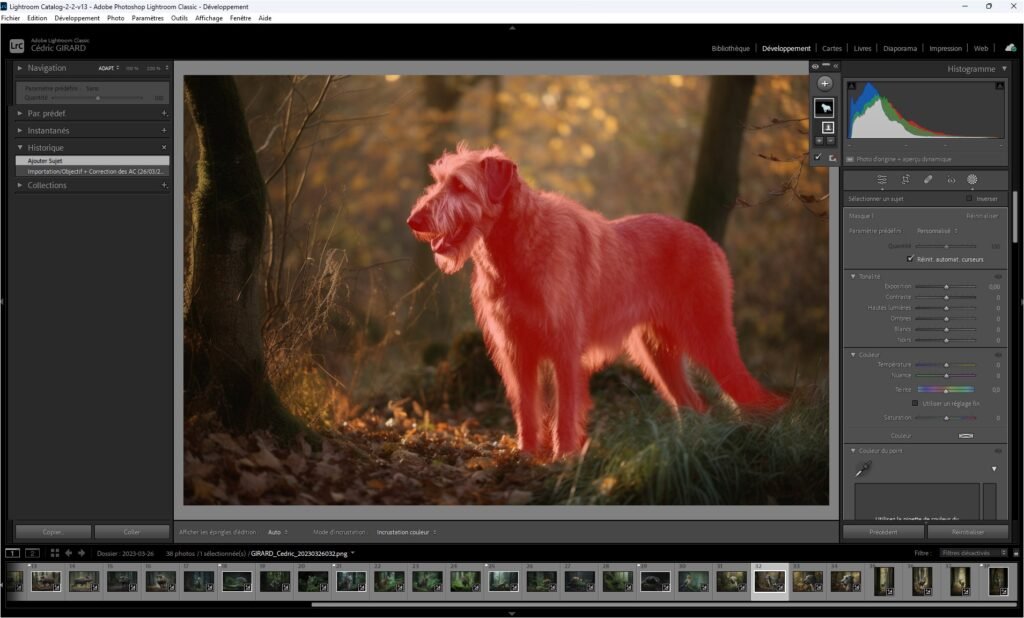1024x618 pixels.
Task: Click the Réinitialiser button for Masque 1
Action: pos(984,215)
